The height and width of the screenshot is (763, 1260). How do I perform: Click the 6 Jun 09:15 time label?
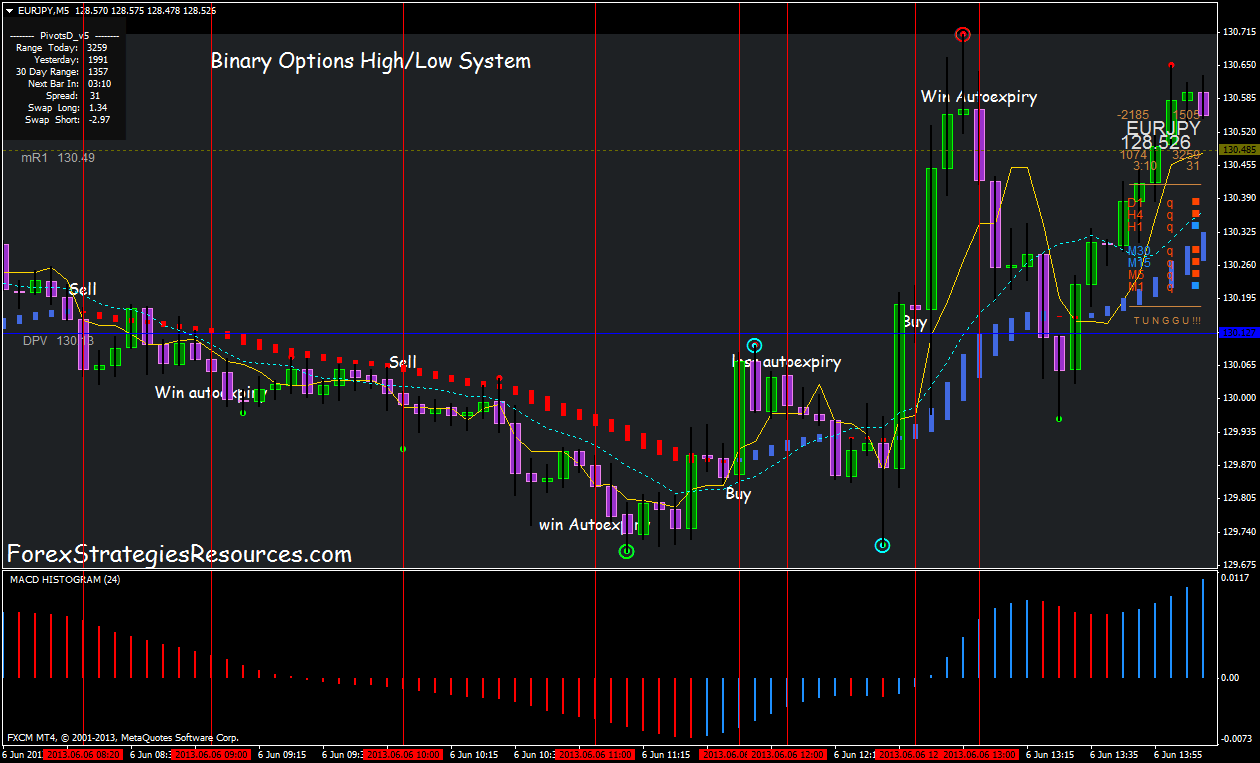point(282,755)
